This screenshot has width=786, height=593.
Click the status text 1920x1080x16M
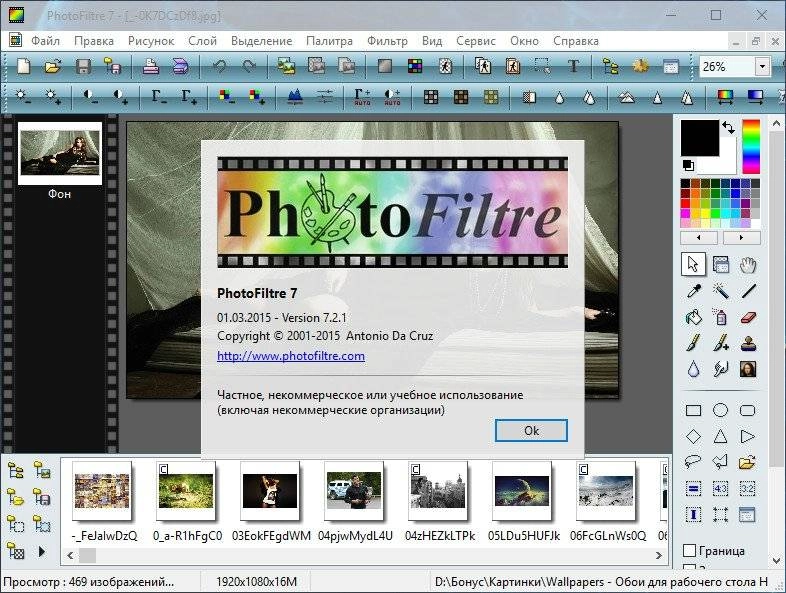pyautogui.click(x=256, y=582)
